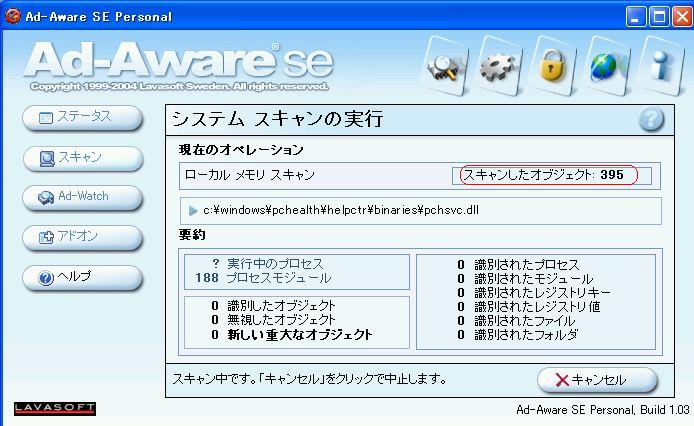This screenshot has height=426, width=694.
Task: Click the 識別されたレジストリ値 row
Action: (x=528, y=306)
